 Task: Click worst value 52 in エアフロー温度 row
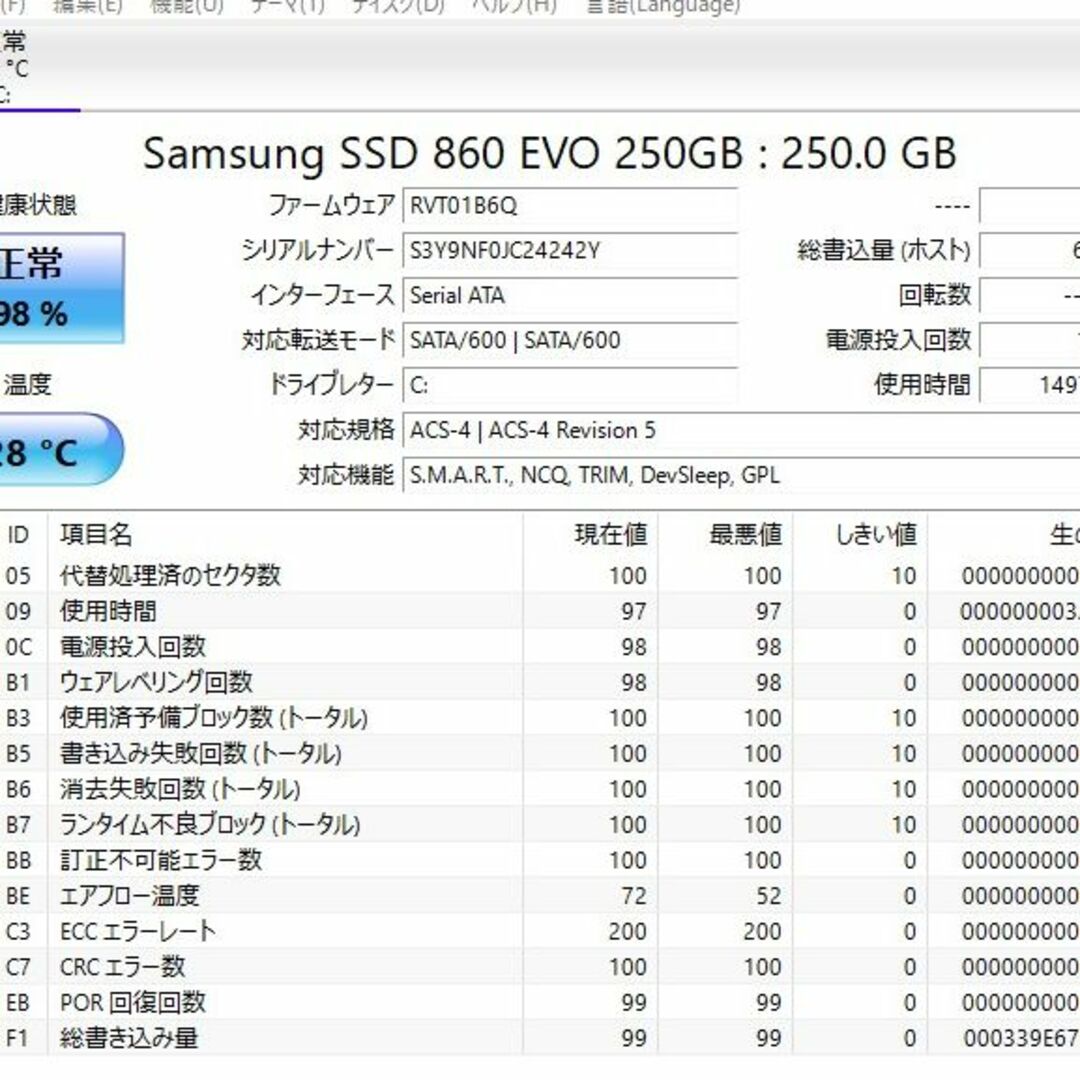click(769, 896)
